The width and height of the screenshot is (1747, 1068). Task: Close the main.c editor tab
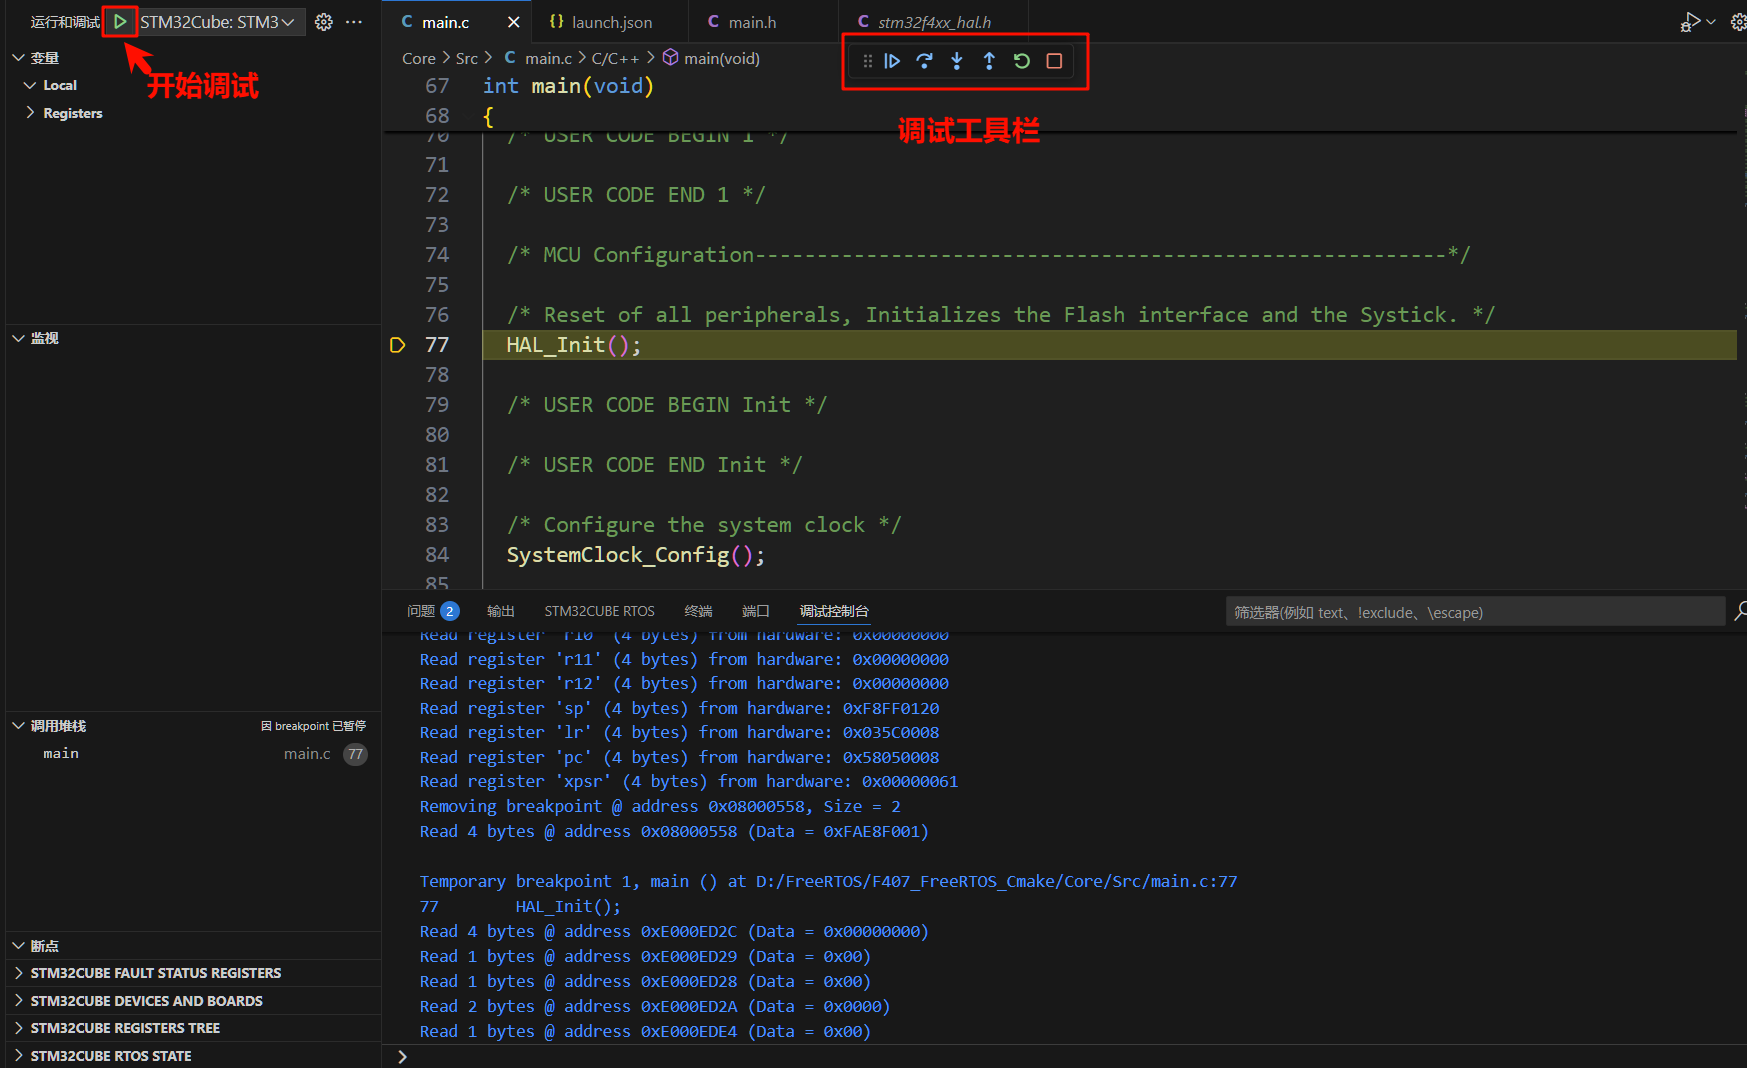click(x=513, y=22)
